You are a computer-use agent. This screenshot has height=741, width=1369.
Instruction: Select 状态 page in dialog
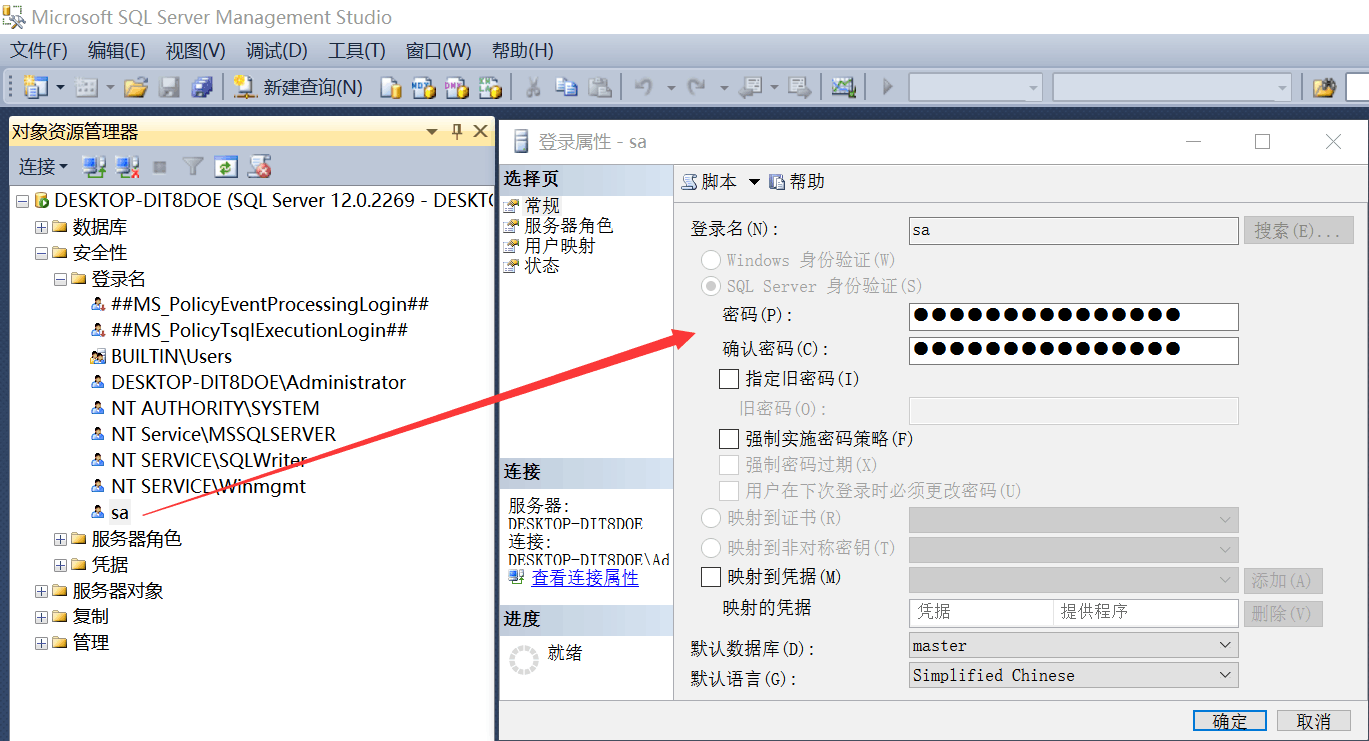tap(541, 266)
